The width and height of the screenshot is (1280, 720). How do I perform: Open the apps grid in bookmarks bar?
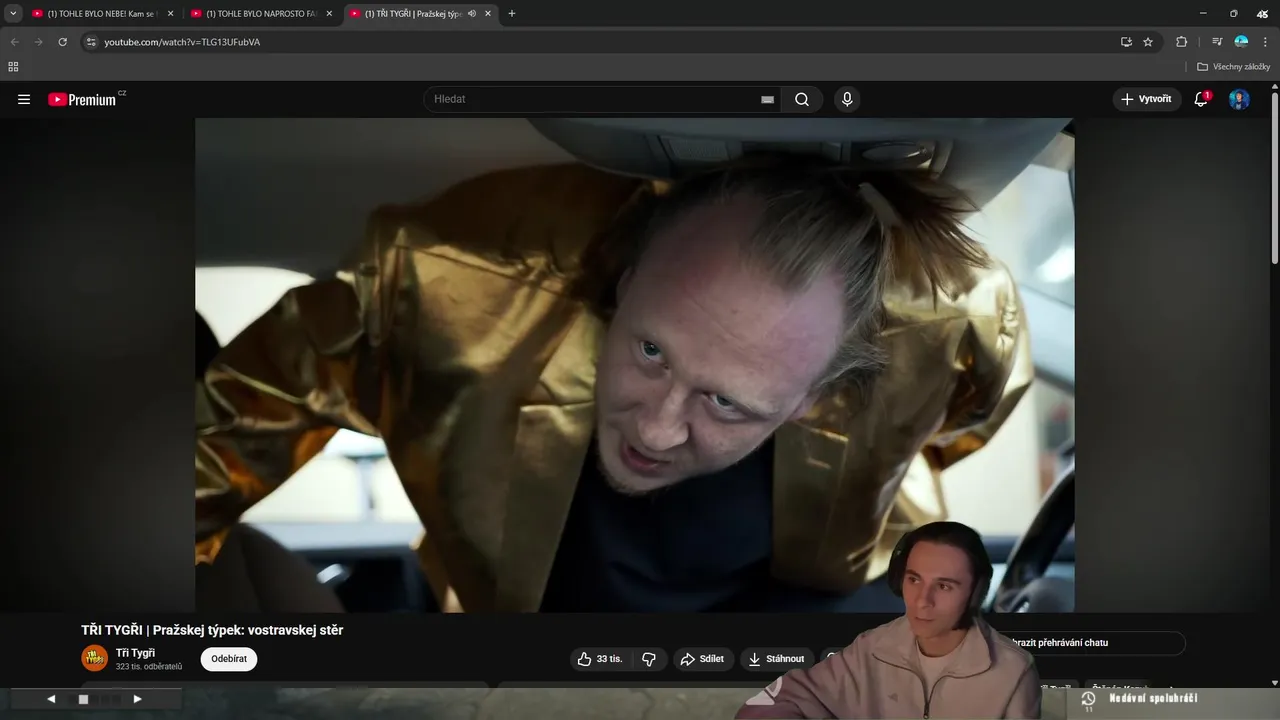[x=13, y=67]
